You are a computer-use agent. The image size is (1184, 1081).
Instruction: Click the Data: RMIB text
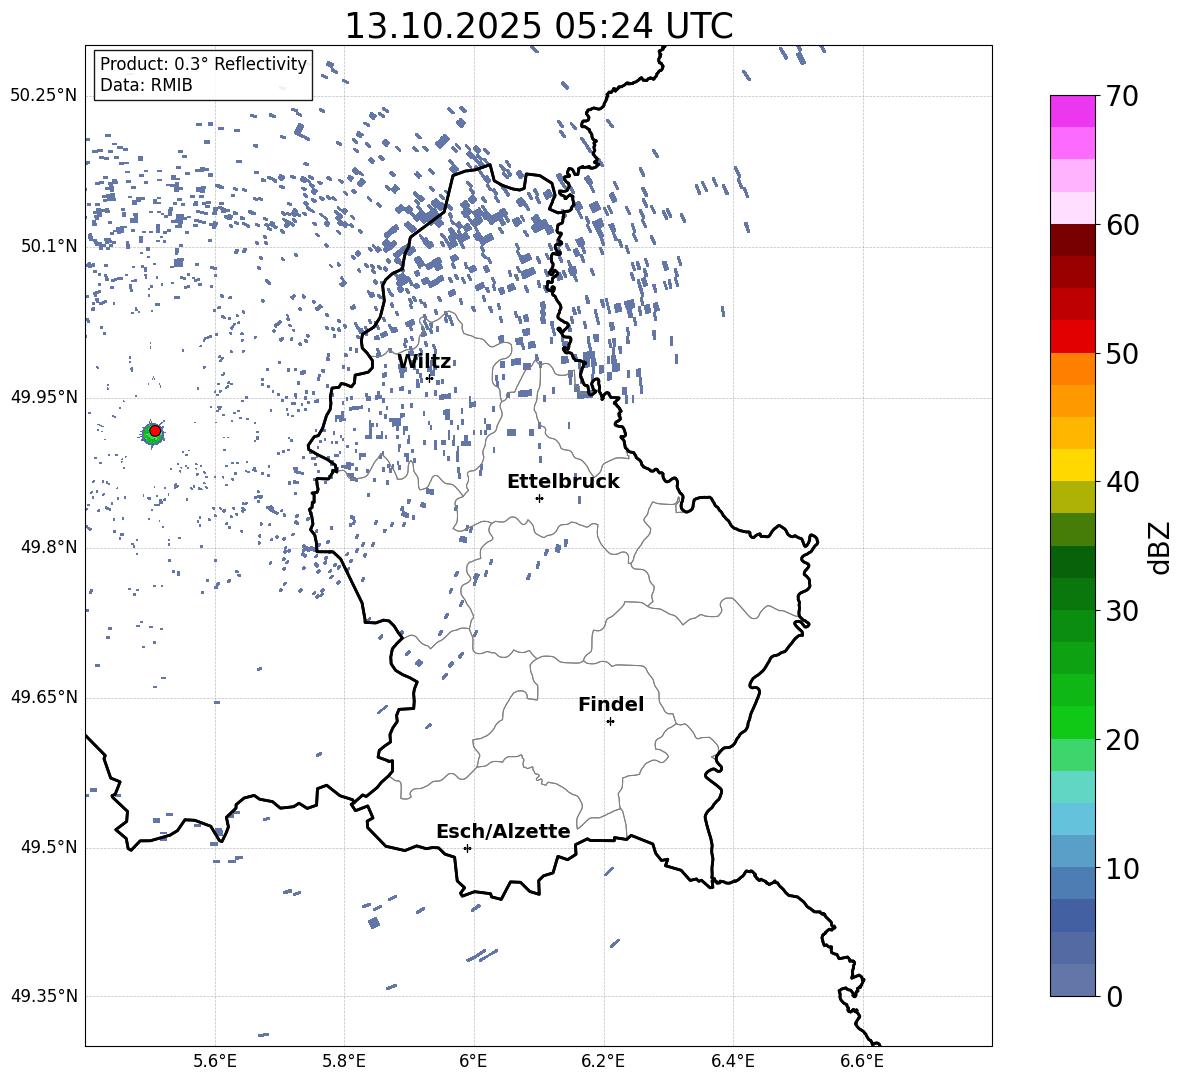click(146, 85)
